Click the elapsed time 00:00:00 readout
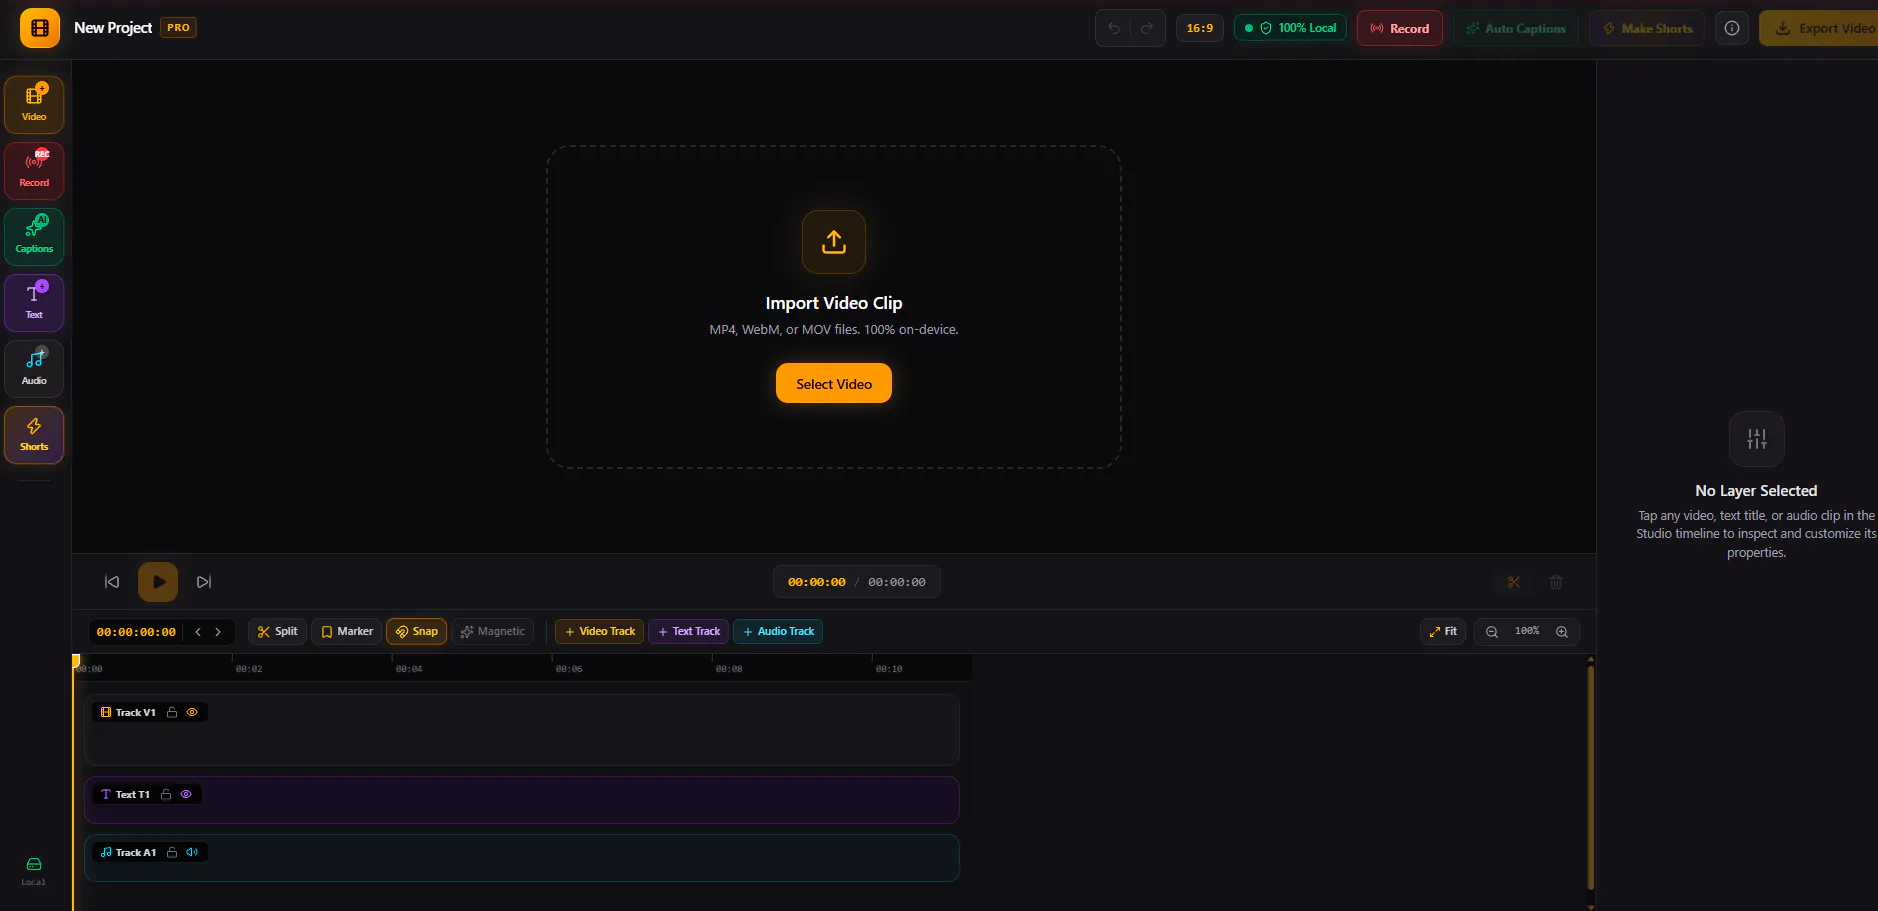Image resolution: width=1878 pixels, height=911 pixels. point(816,582)
